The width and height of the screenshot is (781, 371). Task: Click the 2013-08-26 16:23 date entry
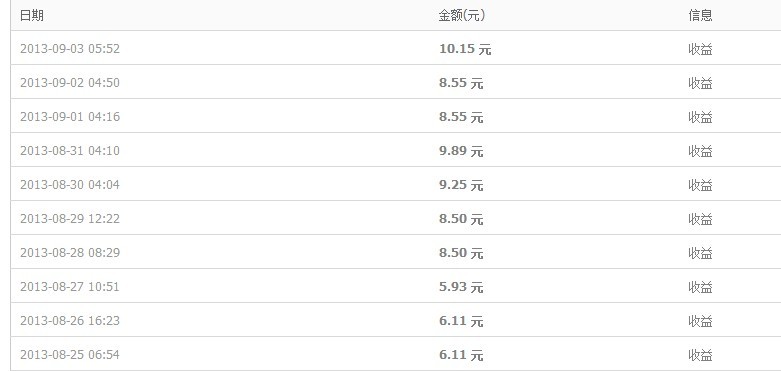(x=70, y=320)
